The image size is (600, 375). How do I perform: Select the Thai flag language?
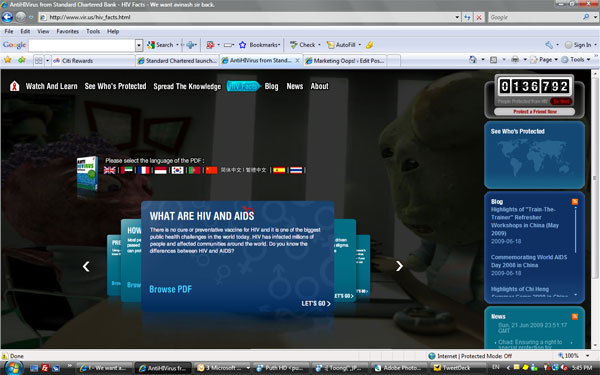coord(296,170)
